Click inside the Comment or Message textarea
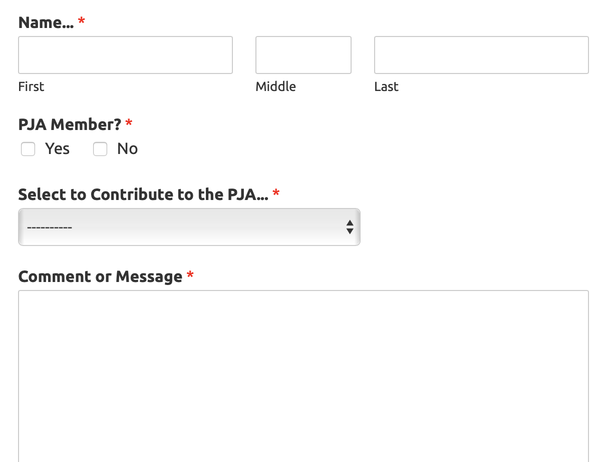Image resolution: width=600 pixels, height=462 pixels. point(303,375)
